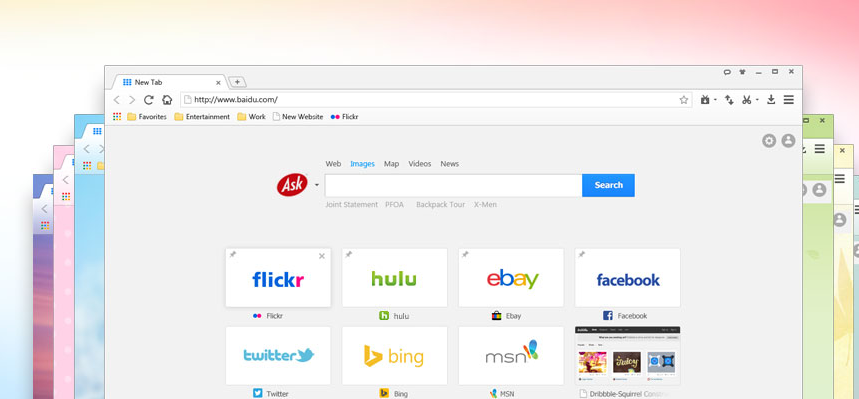Expand dropdown arrow beside the TV capture icon
Viewport: 859px width, 399px height.
tap(715, 100)
